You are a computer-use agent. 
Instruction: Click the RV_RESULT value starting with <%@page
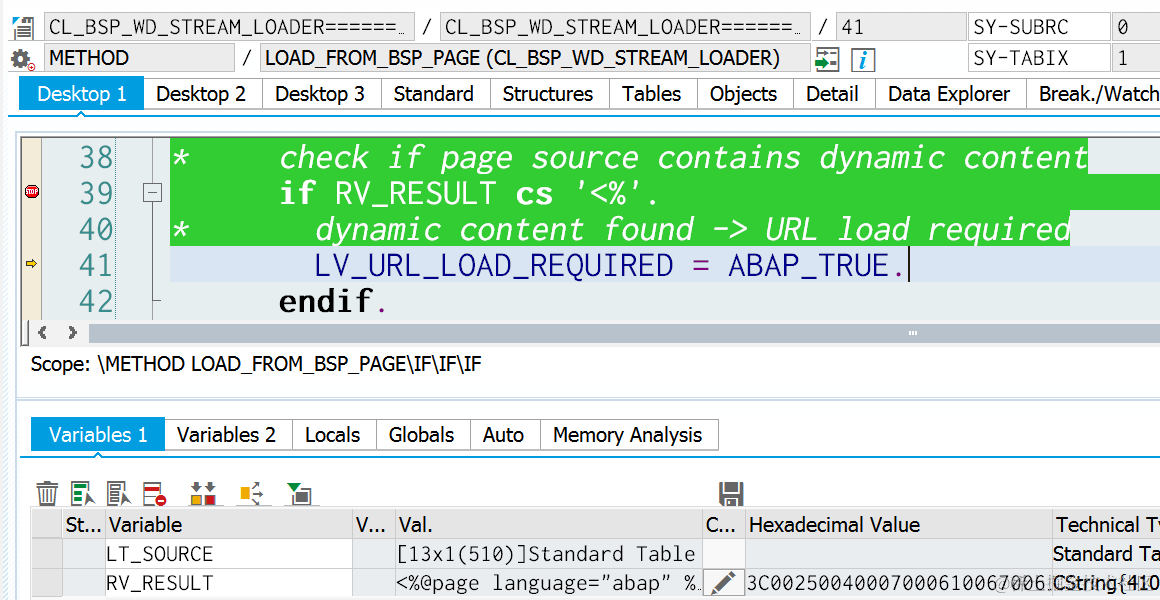pos(548,583)
